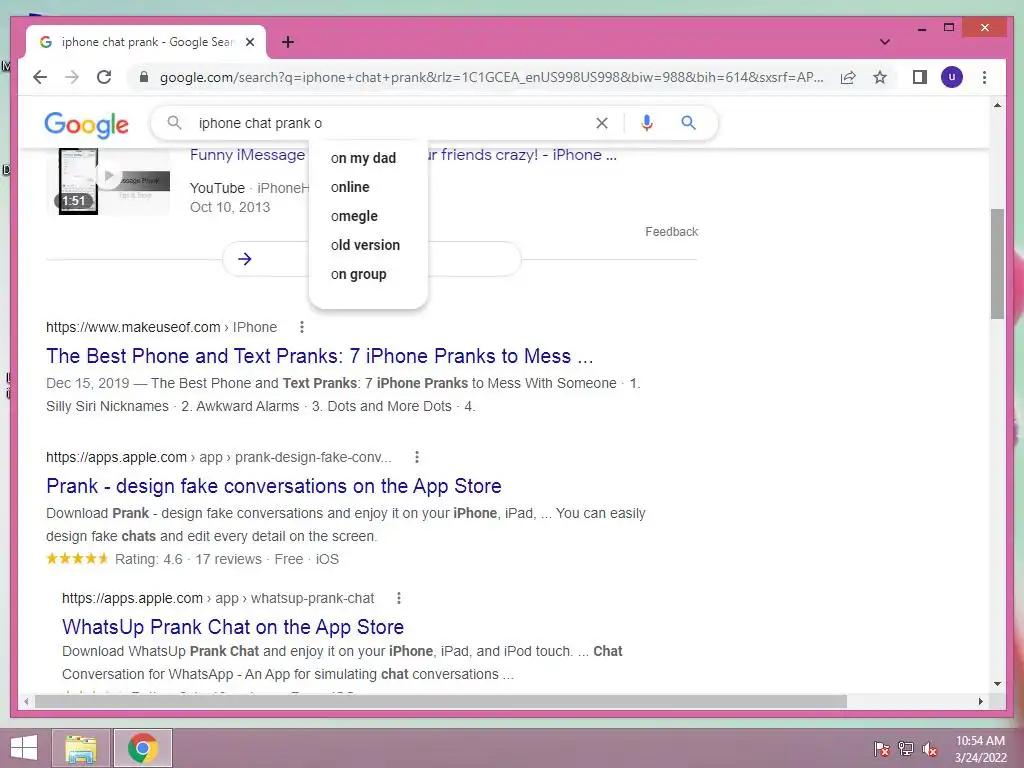Go to Google homepage via logo
This screenshot has height=768, width=1024.
point(86,124)
